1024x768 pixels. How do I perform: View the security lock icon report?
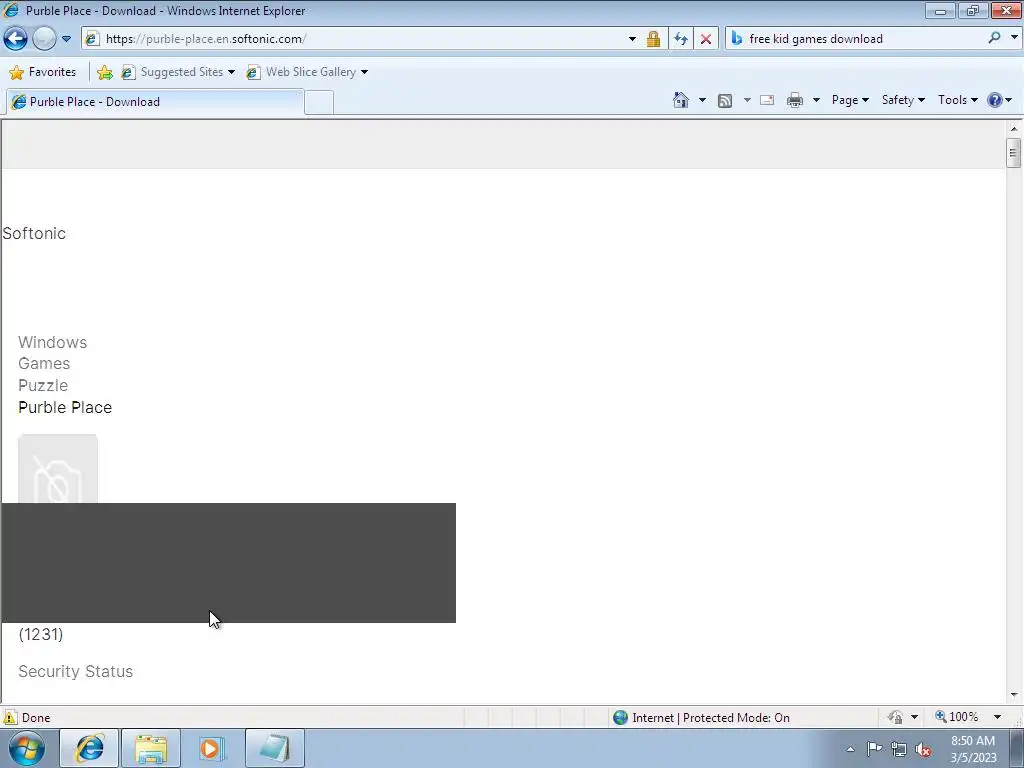pos(653,39)
